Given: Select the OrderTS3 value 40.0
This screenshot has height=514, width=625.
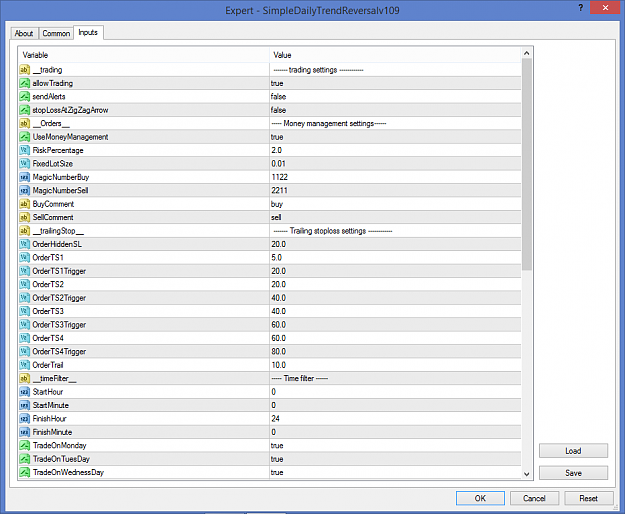Looking at the screenshot, I should click(x=279, y=311).
